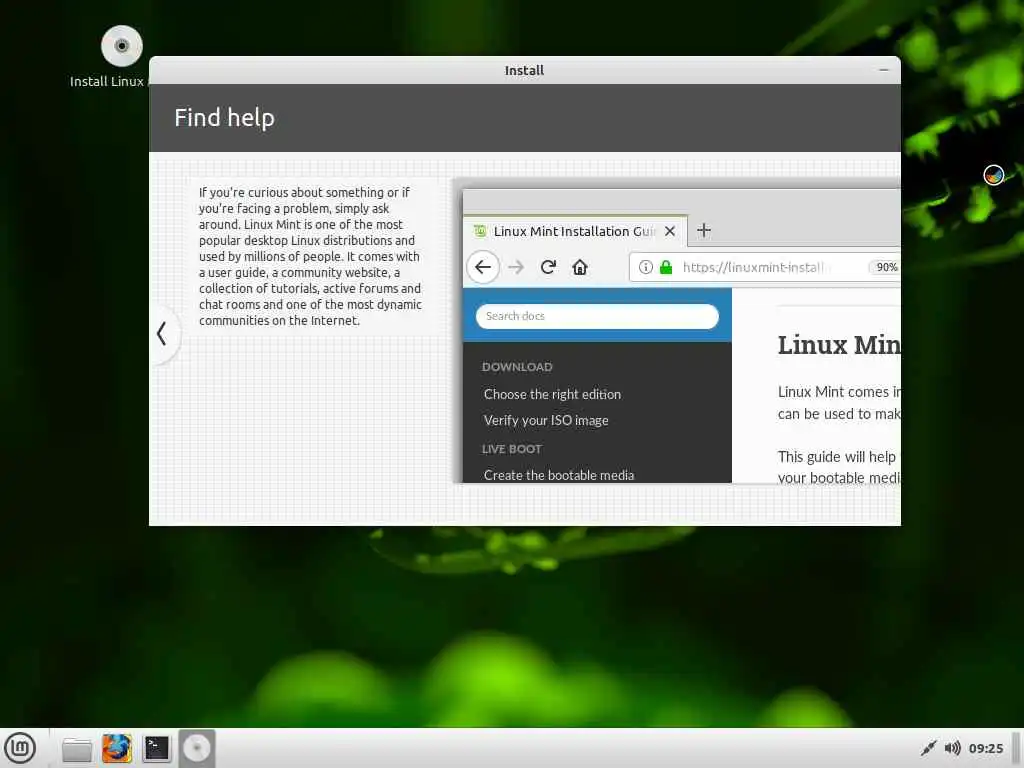Minimize the Install window

coord(884,70)
